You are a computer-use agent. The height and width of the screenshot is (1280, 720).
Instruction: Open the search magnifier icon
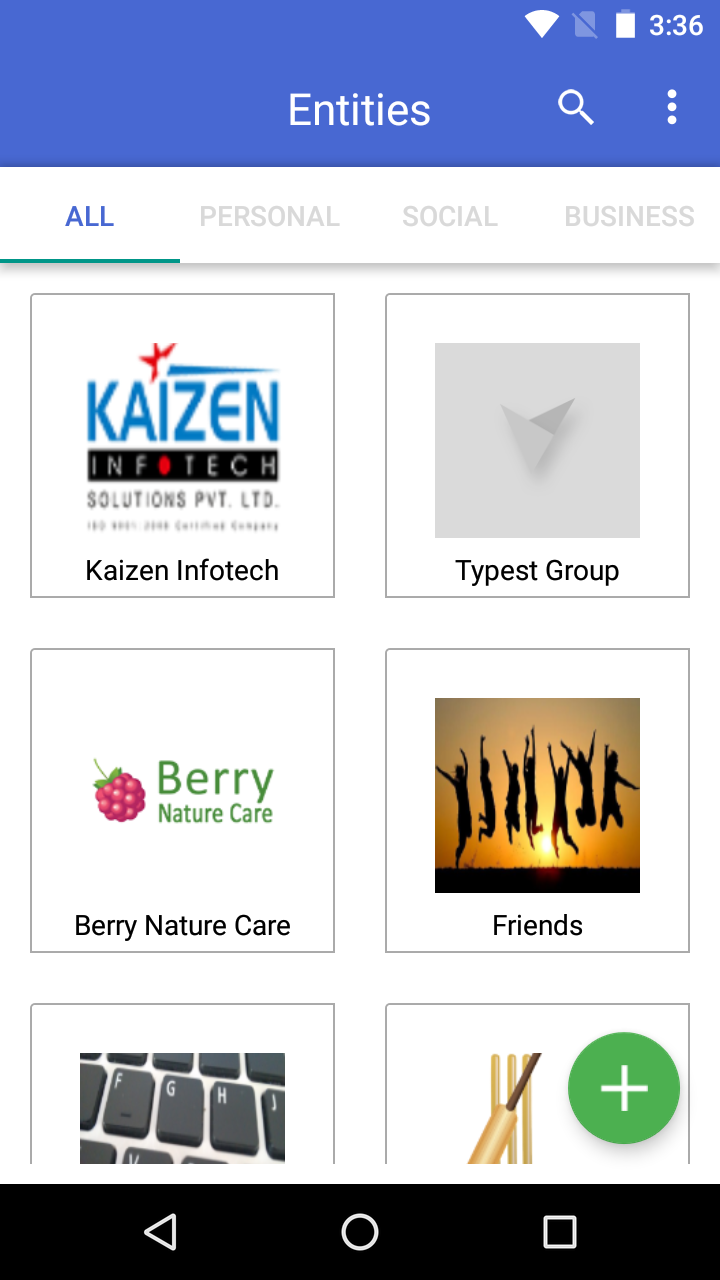tap(576, 108)
